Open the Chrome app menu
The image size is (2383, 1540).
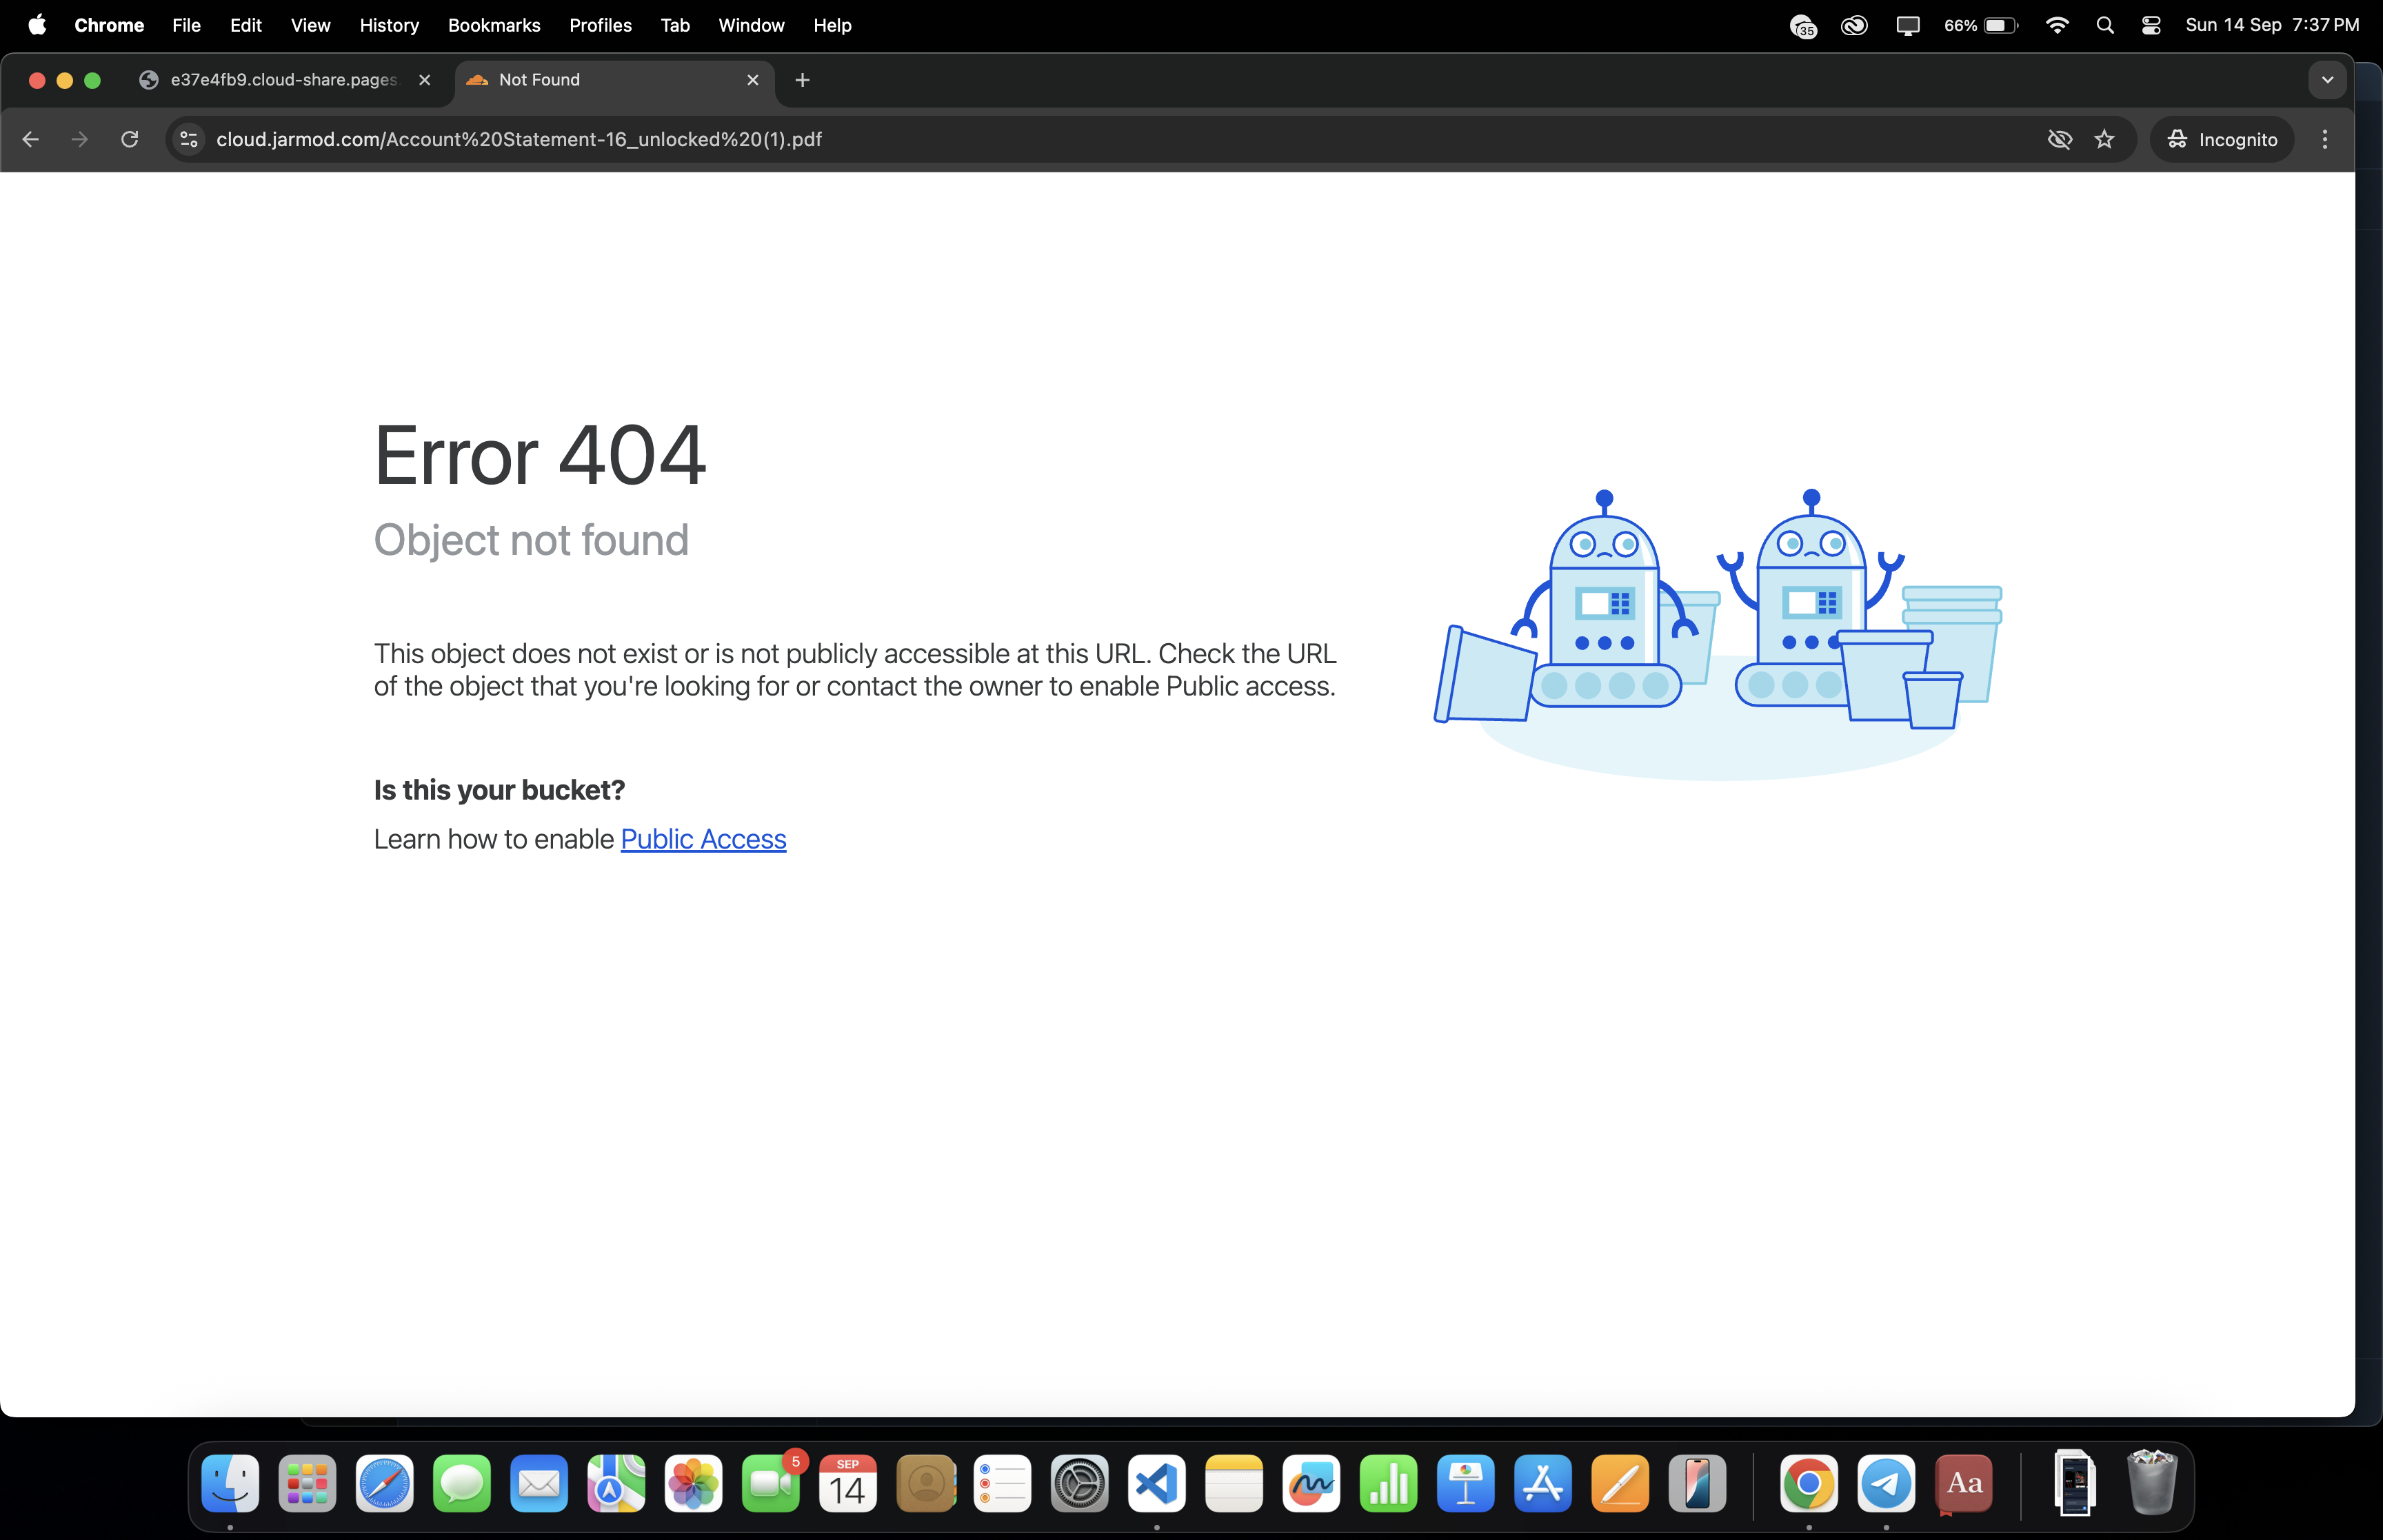click(109, 25)
